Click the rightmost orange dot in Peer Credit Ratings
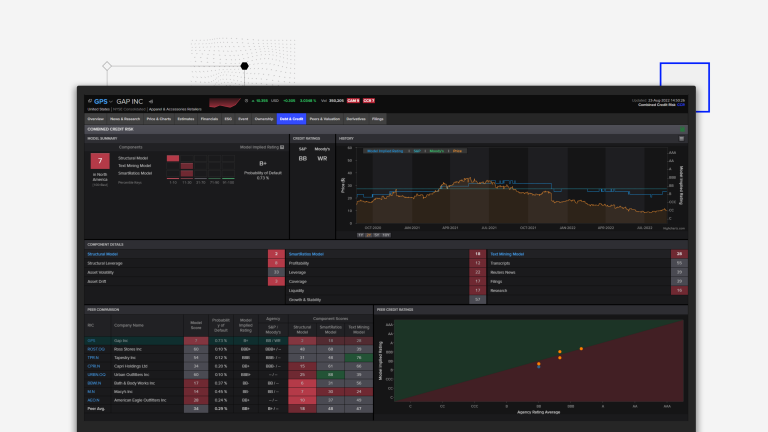The image size is (768, 432). 581,348
